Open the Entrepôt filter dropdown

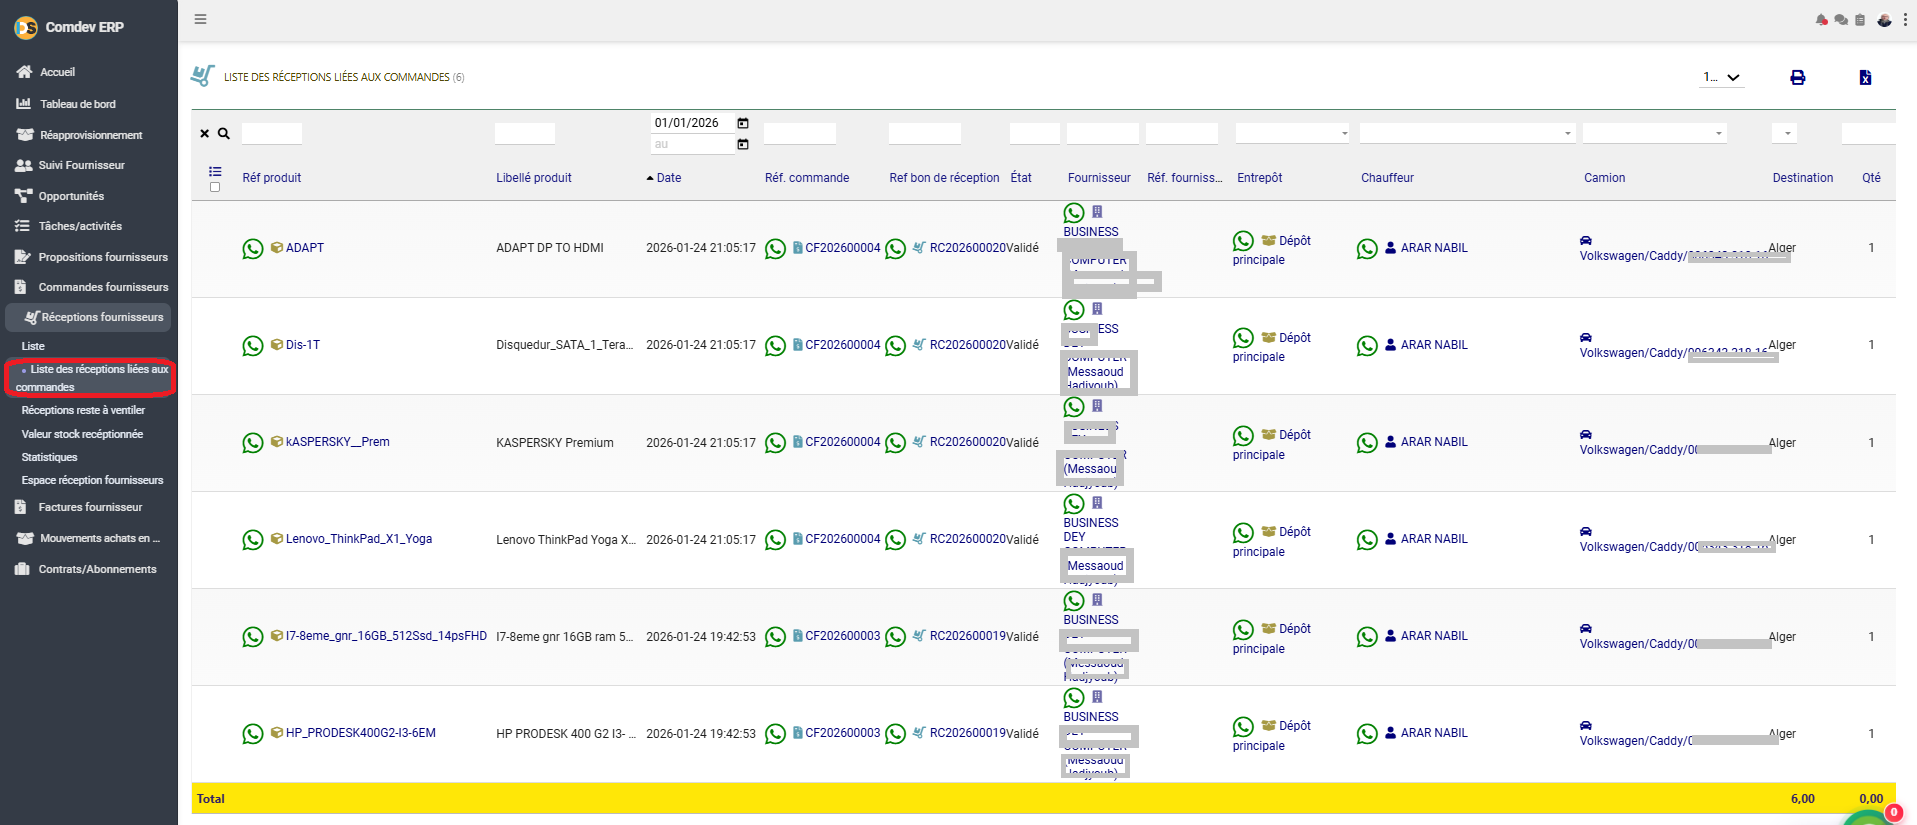(1292, 133)
